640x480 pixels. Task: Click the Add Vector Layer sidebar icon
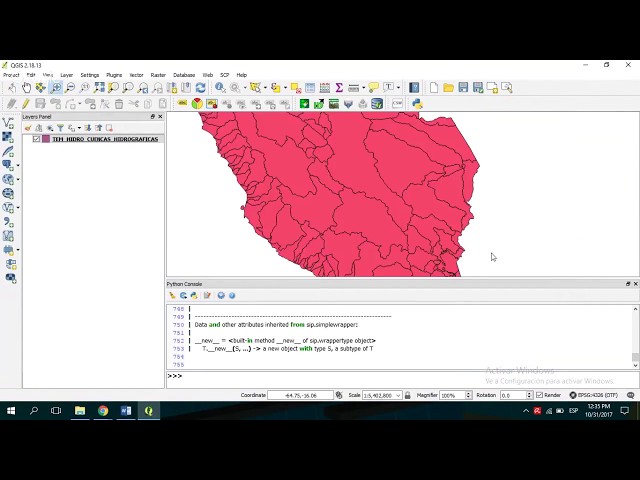coord(8,123)
